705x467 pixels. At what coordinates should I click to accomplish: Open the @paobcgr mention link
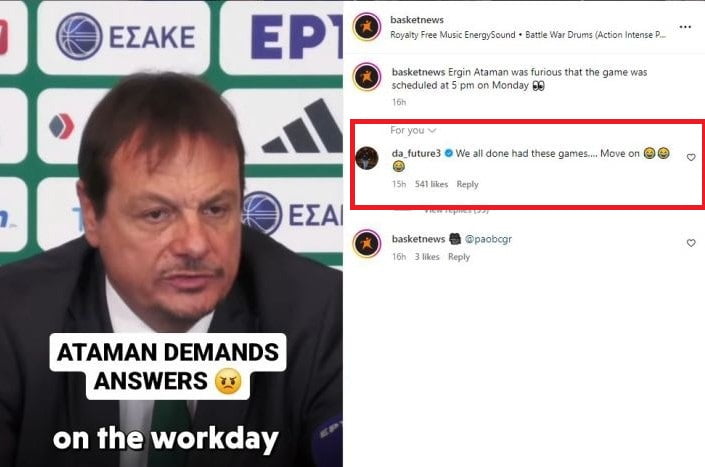[488, 239]
